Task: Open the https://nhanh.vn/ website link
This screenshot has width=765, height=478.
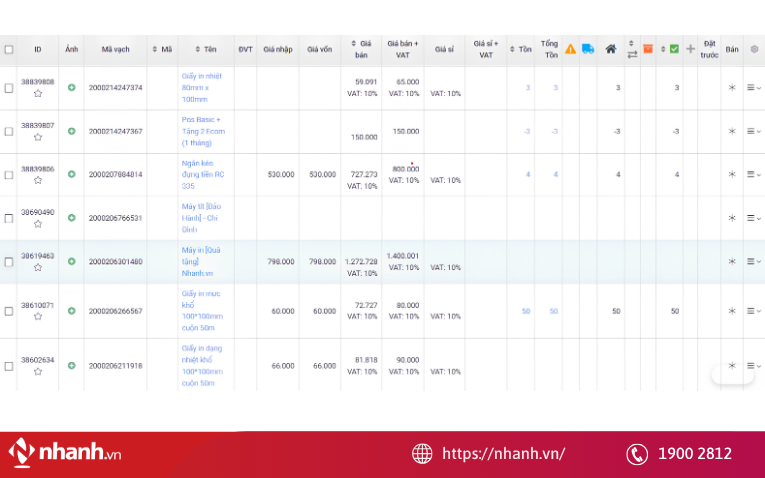Action: click(503, 454)
